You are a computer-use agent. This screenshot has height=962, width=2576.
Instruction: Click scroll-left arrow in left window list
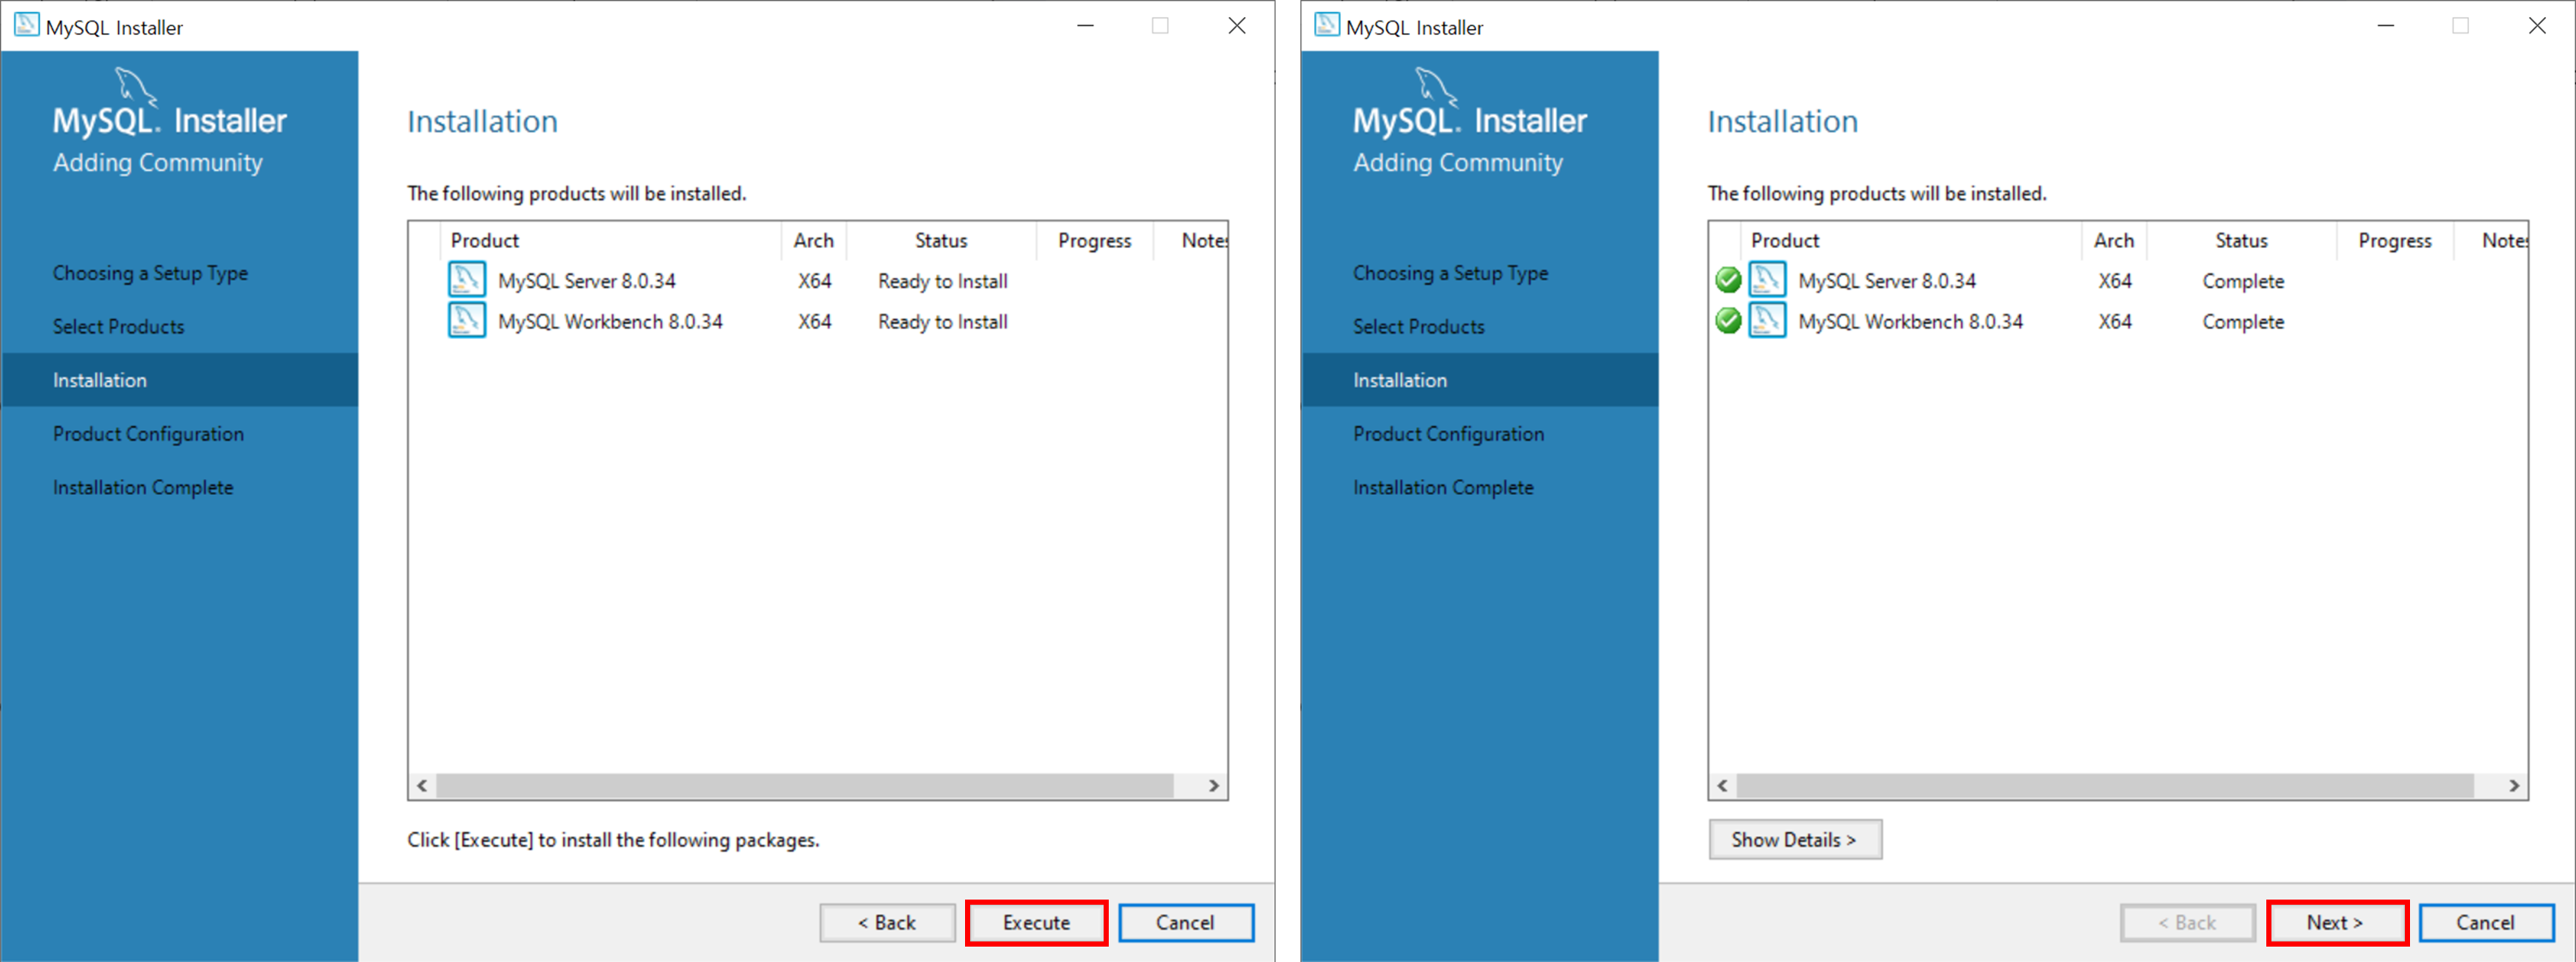(x=422, y=786)
